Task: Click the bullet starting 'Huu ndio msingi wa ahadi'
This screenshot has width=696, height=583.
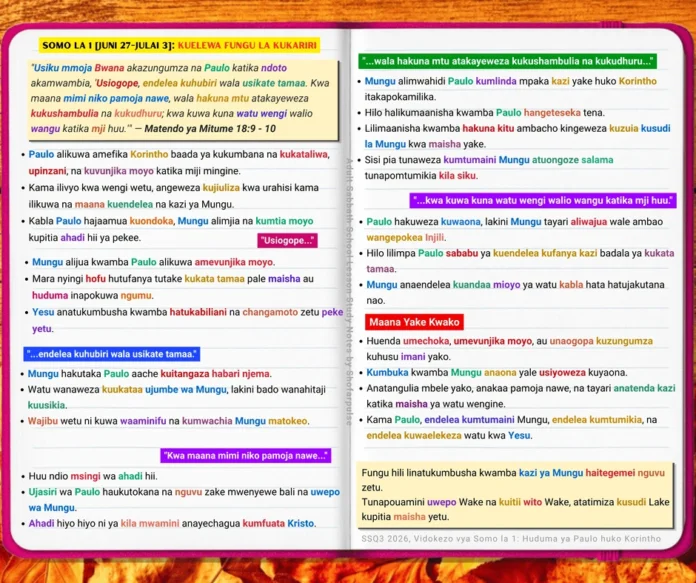Action: tap(93, 476)
